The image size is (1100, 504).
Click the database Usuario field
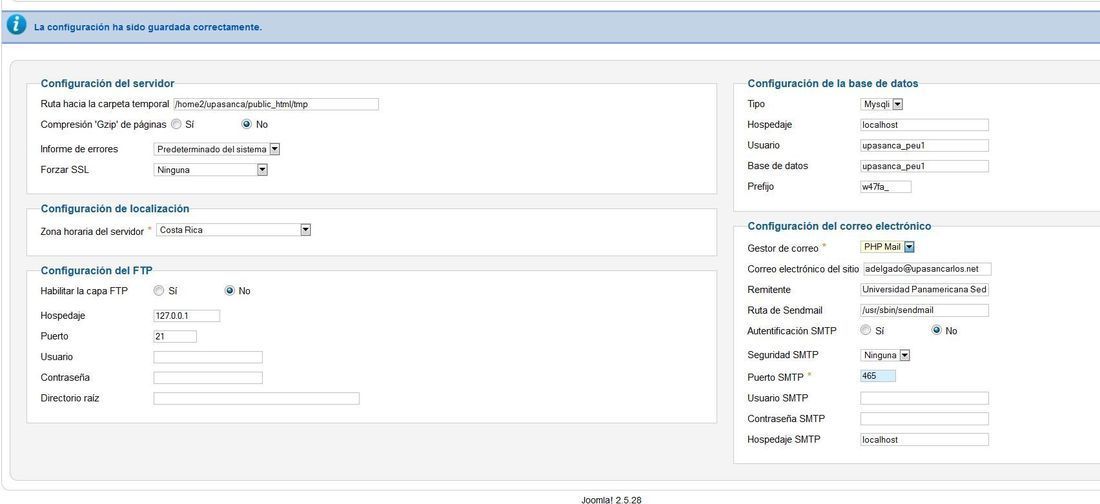925,145
